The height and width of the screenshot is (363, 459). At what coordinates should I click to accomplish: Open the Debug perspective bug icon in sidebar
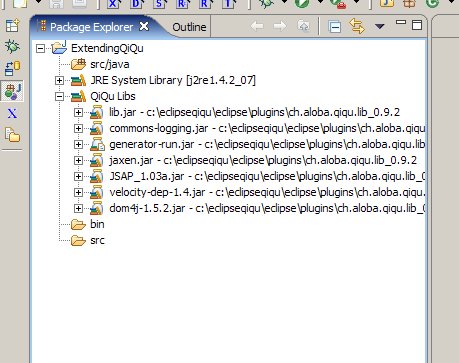click(12, 46)
